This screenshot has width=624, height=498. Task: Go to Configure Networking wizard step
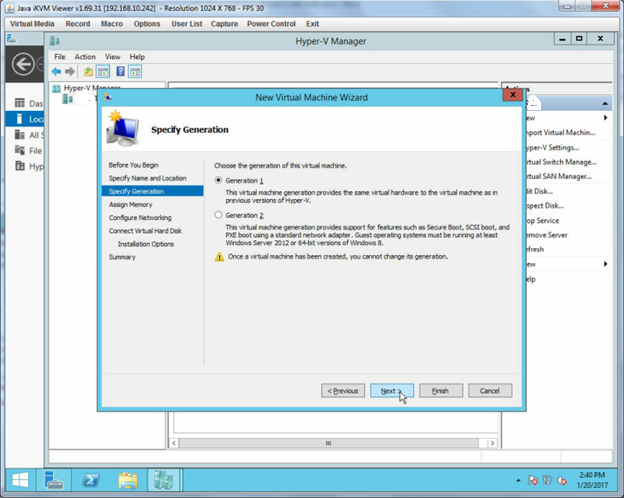click(x=140, y=217)
